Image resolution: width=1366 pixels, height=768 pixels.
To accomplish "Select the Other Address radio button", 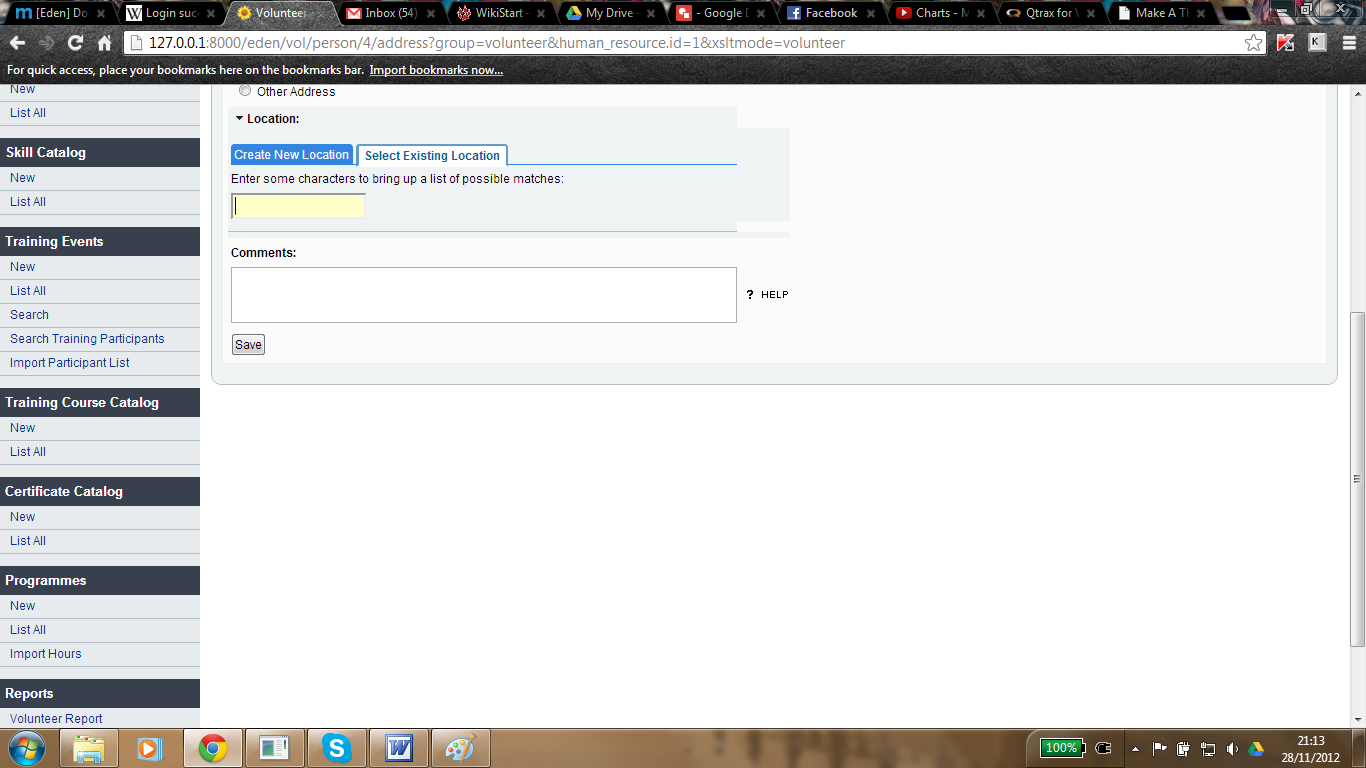I will [x=245, y=91].
